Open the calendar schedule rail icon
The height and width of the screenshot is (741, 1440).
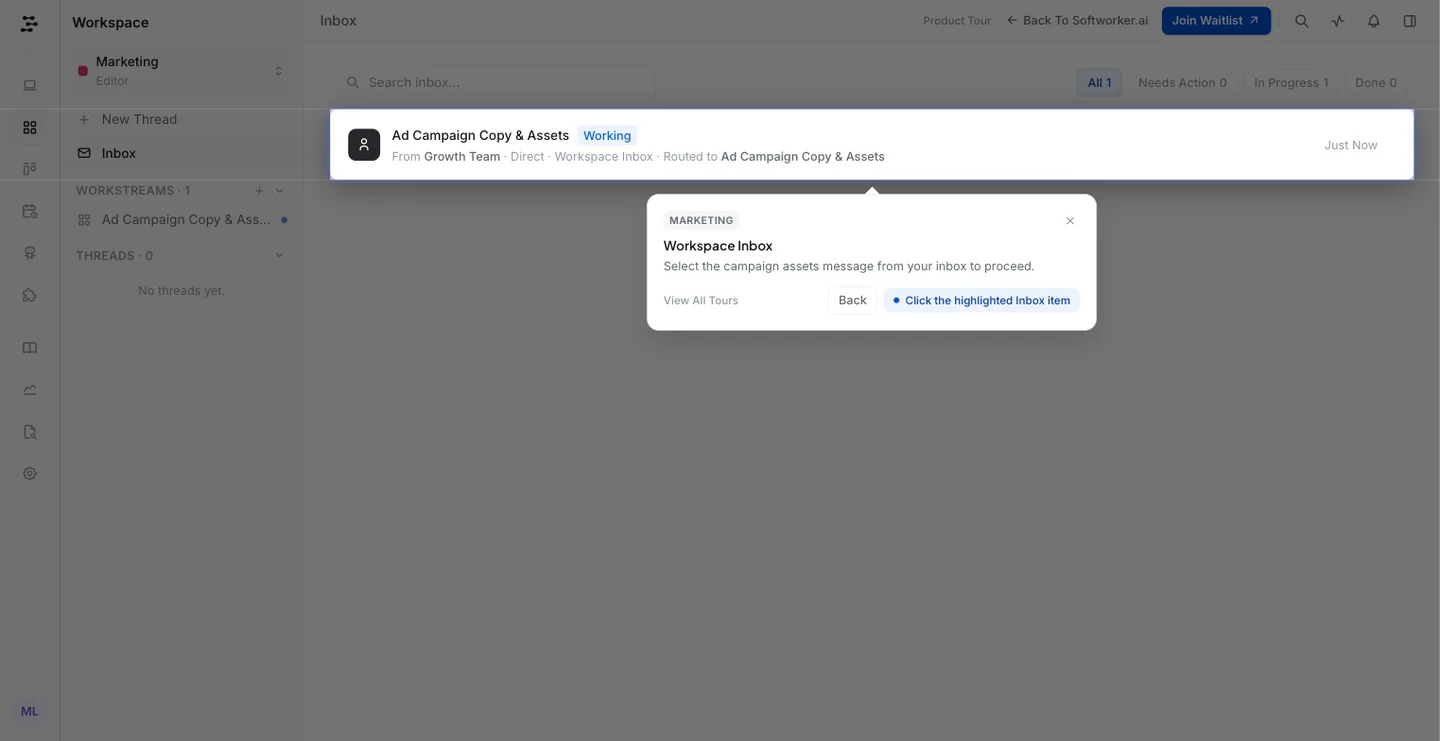click(30, 211)
